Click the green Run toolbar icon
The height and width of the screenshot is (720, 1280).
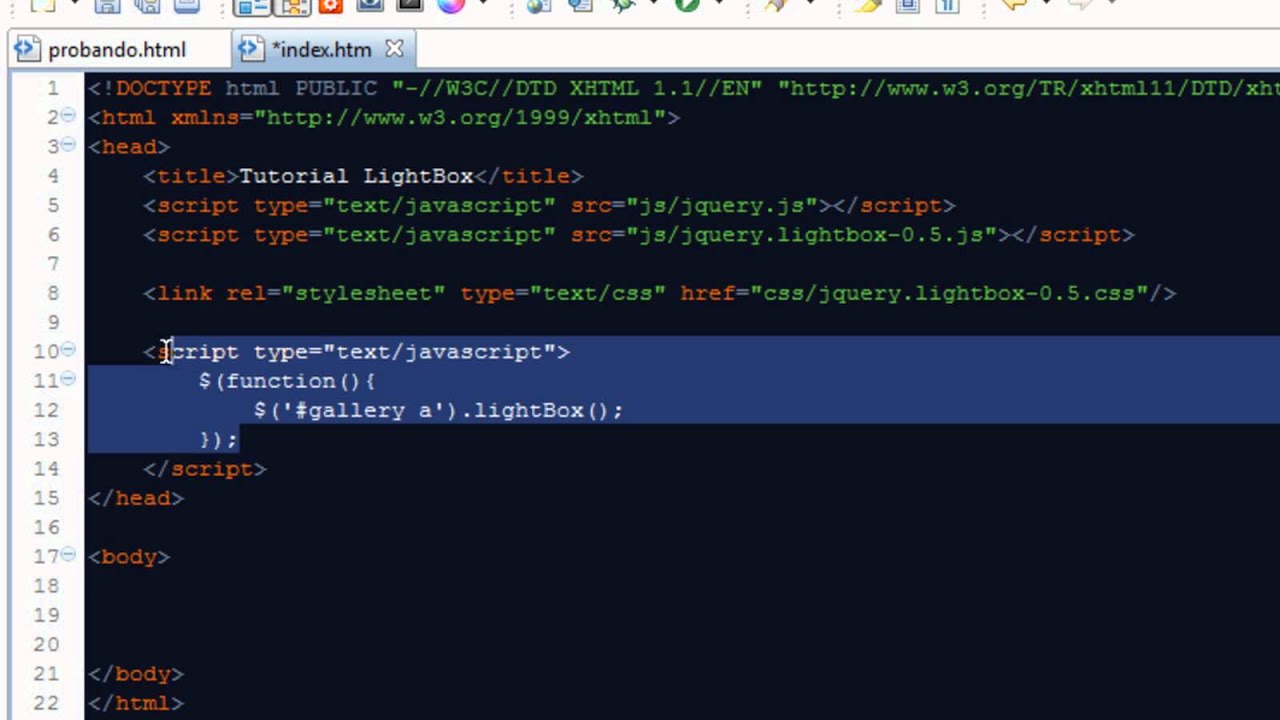coord(687,5)
